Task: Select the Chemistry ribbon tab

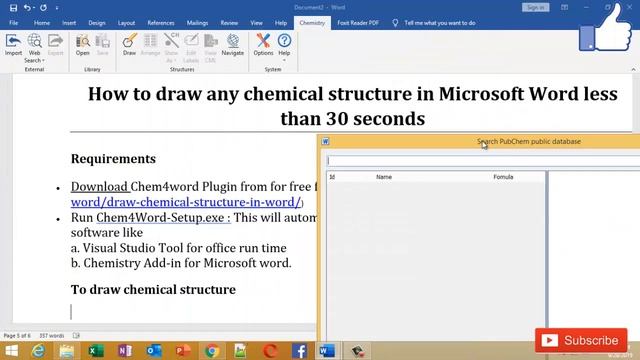Action: pos(312,23)
